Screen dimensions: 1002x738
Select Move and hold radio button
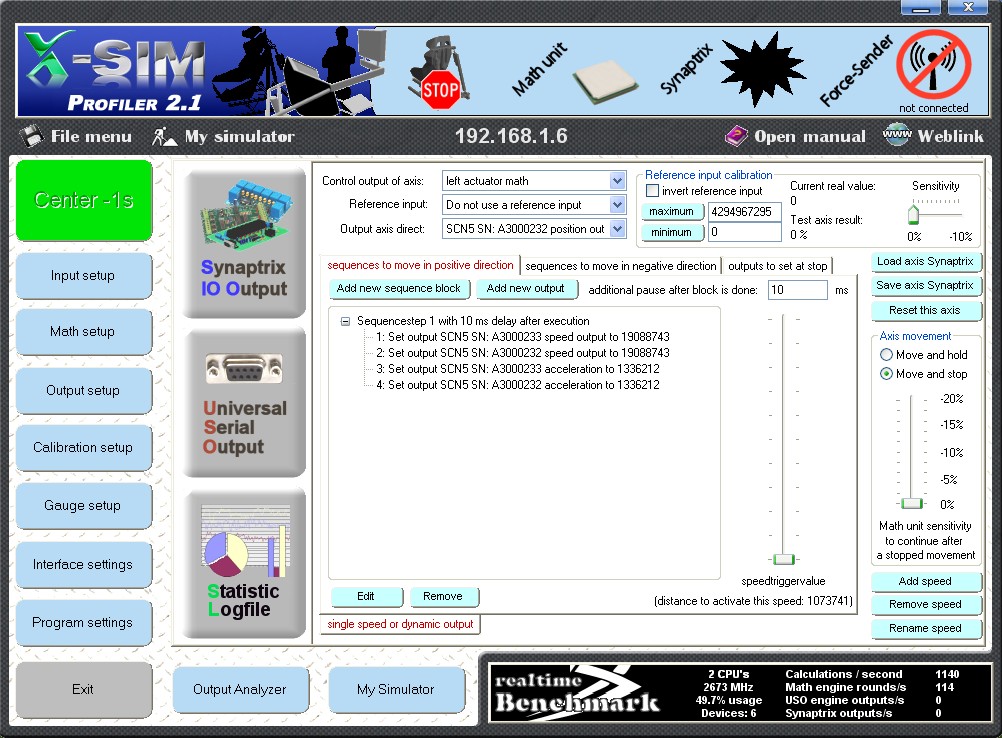point(886,354)
